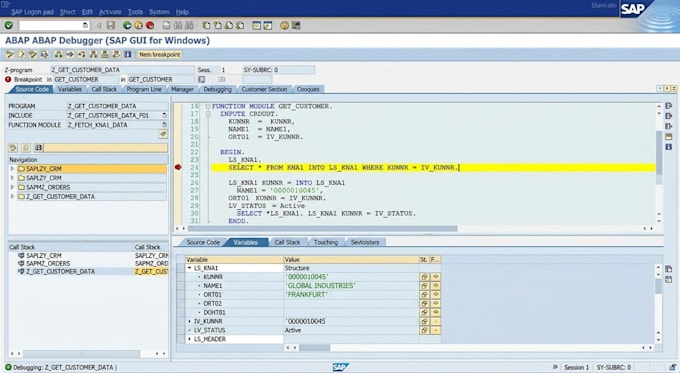Click the 'FRANKFURT' value cell
Viewport: 680px width, 373px height.
(x=351, y=294)
